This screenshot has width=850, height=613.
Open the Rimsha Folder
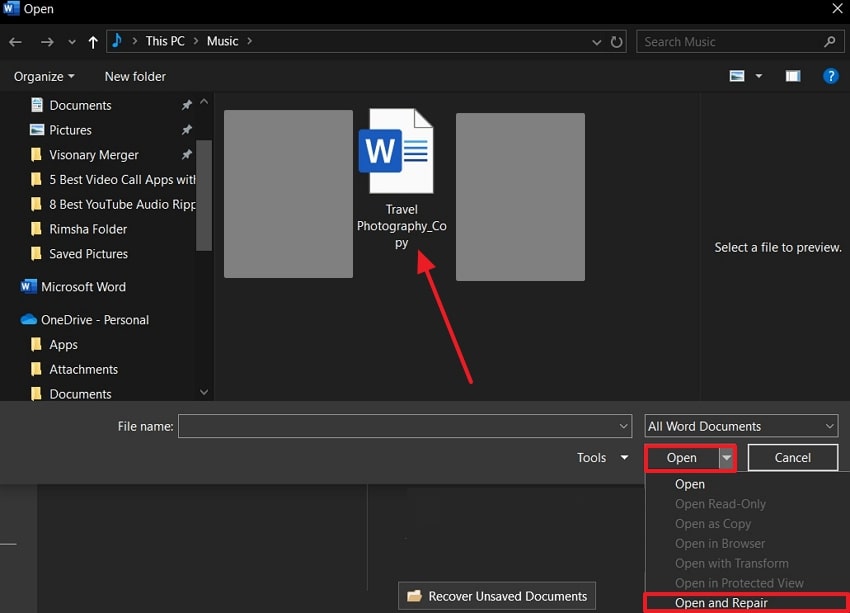[88, 229]
